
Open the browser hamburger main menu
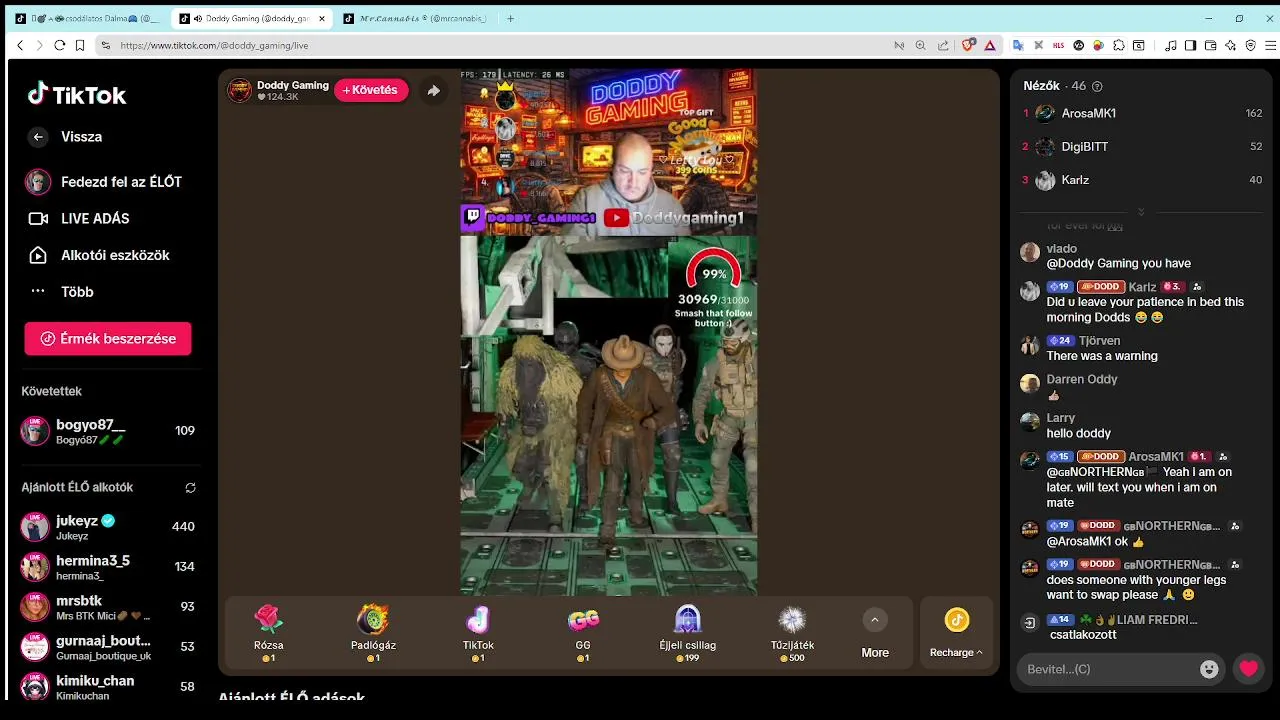coord(1271,45)
